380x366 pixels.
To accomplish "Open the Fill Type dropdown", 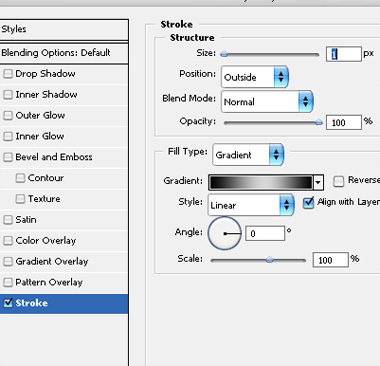I will click(248, 155).
